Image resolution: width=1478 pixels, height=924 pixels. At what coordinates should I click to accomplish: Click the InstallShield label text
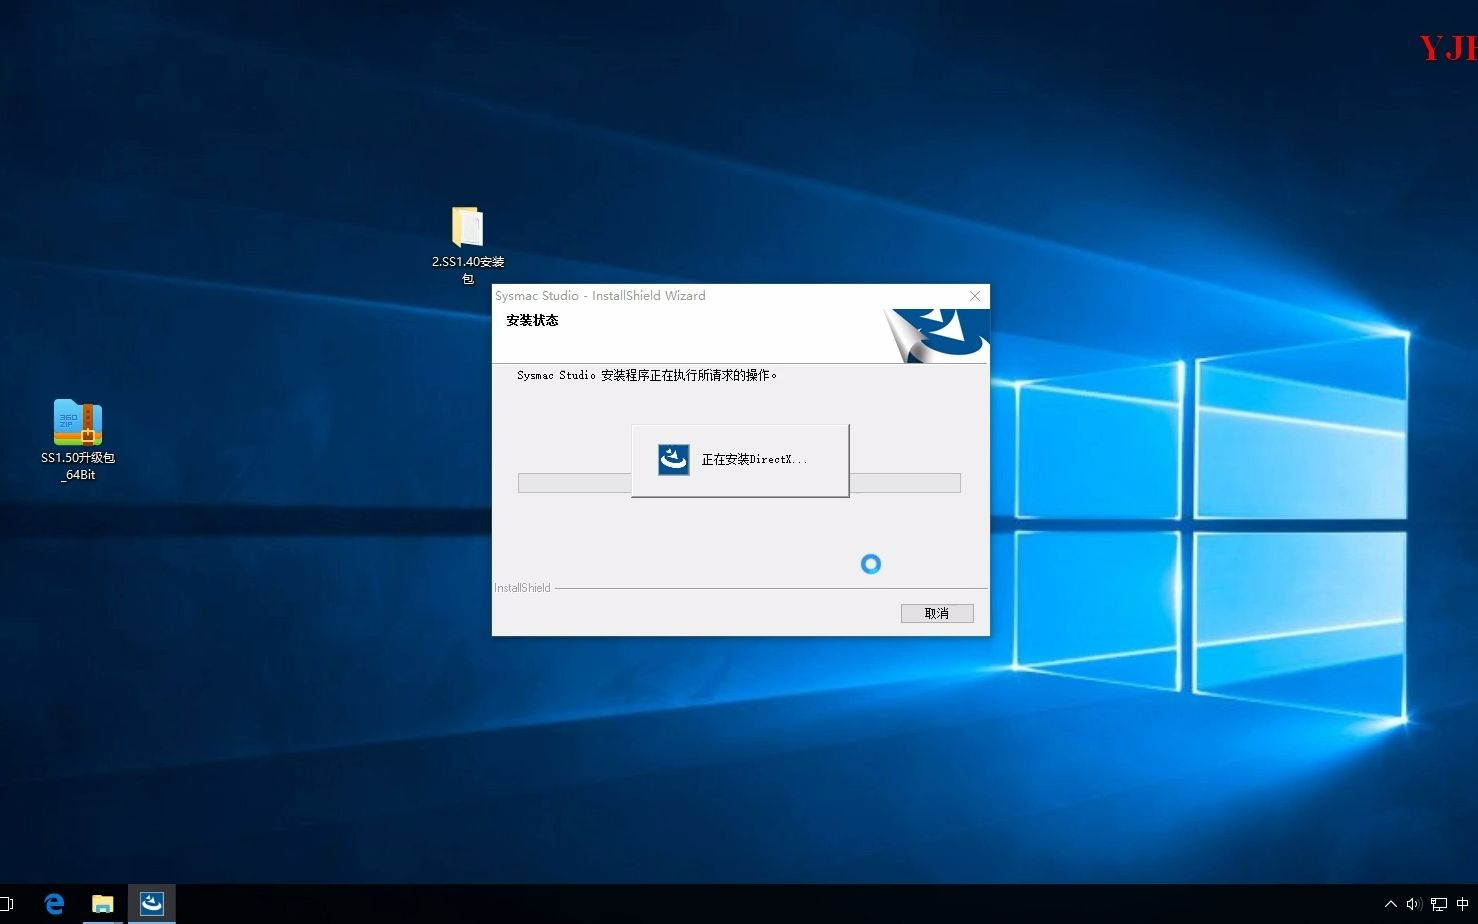tap(522, 588)
